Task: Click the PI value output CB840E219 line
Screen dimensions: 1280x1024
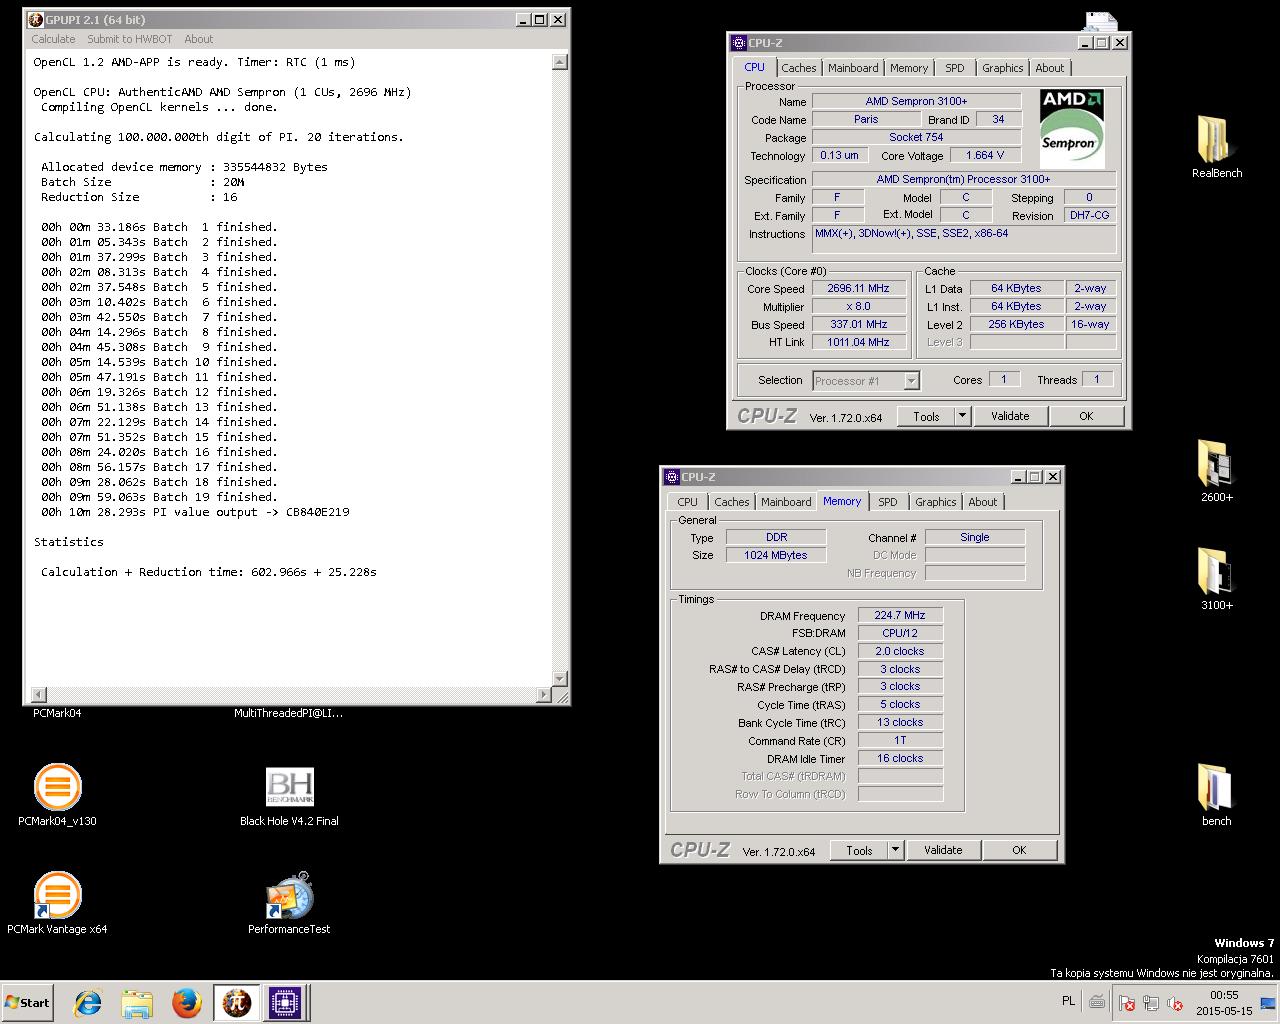Action: (195, 512)
